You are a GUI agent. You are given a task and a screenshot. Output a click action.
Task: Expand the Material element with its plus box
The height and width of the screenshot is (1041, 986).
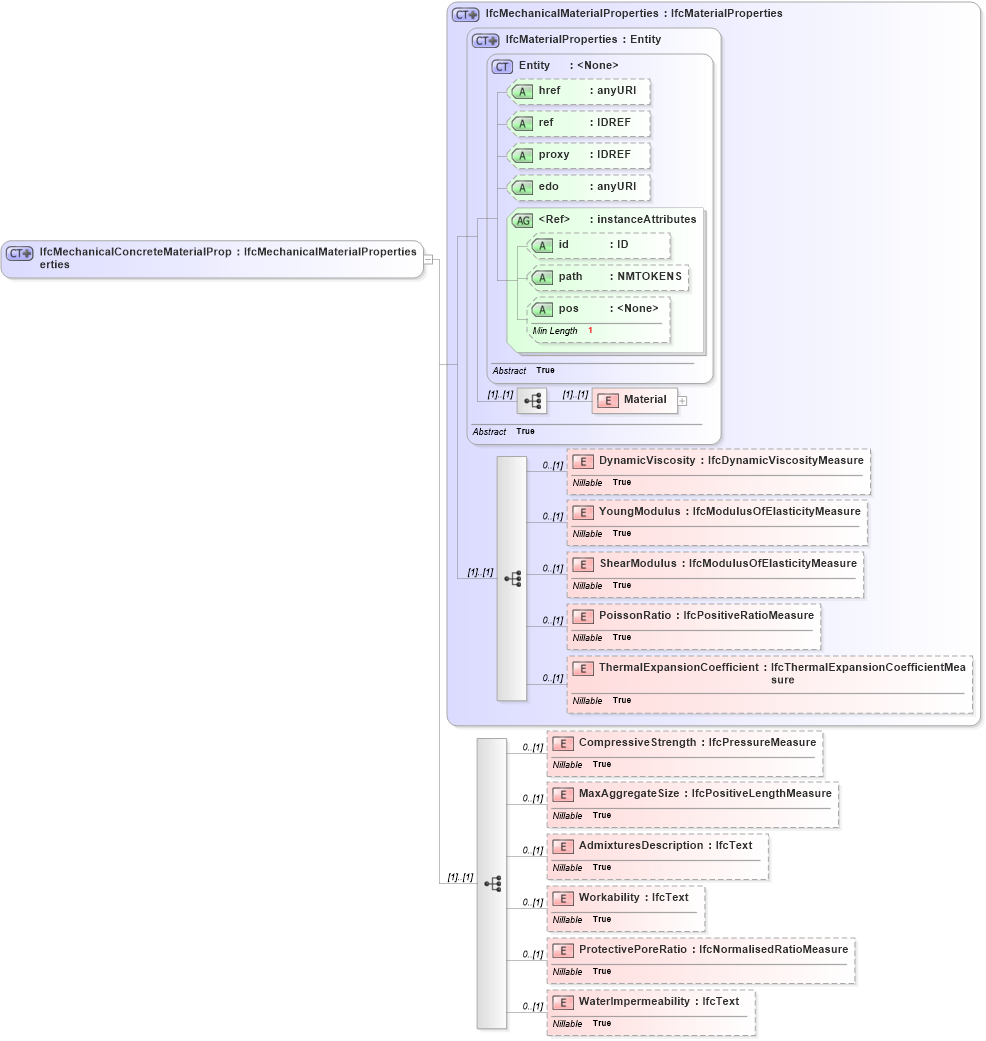click(x=682, y=400)
